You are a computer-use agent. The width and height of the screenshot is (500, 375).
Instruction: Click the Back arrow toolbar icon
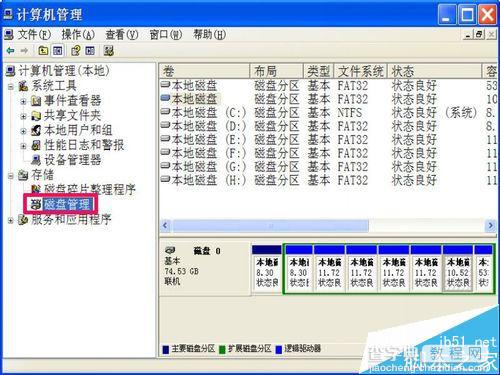pos(11,51)
